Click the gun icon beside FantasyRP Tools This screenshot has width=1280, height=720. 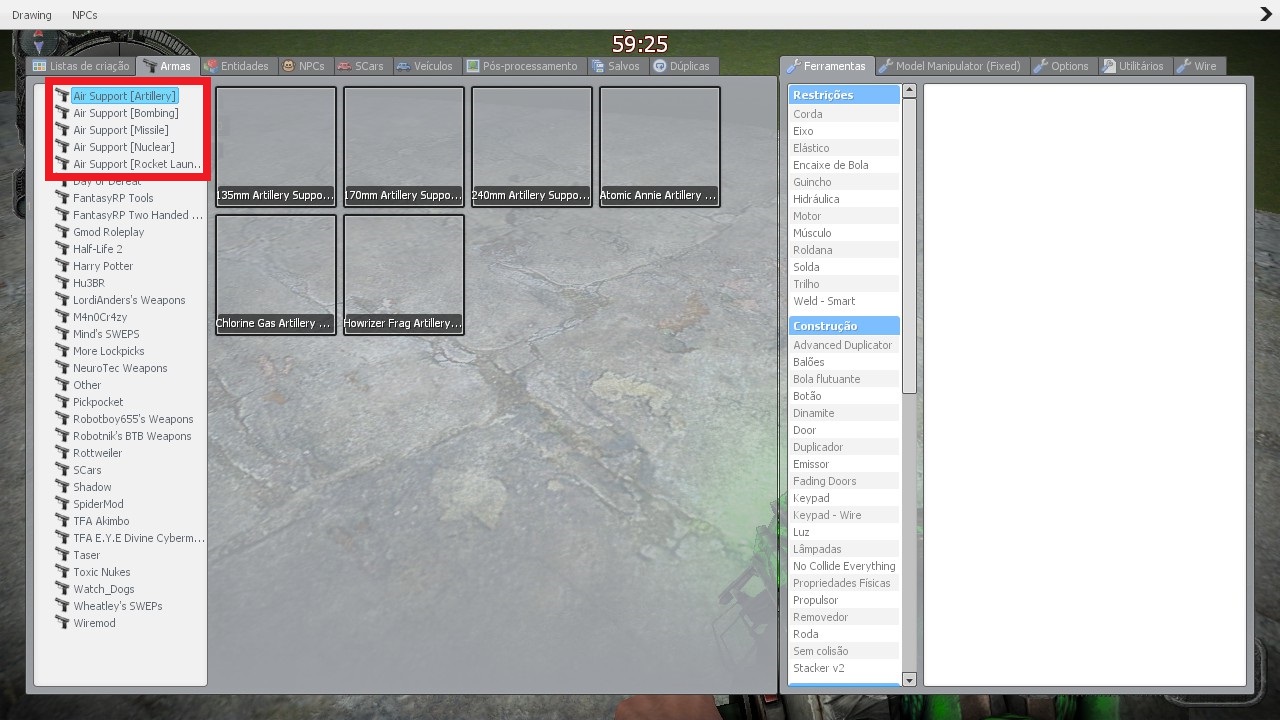pyautogui.click(x=62, y=198)
